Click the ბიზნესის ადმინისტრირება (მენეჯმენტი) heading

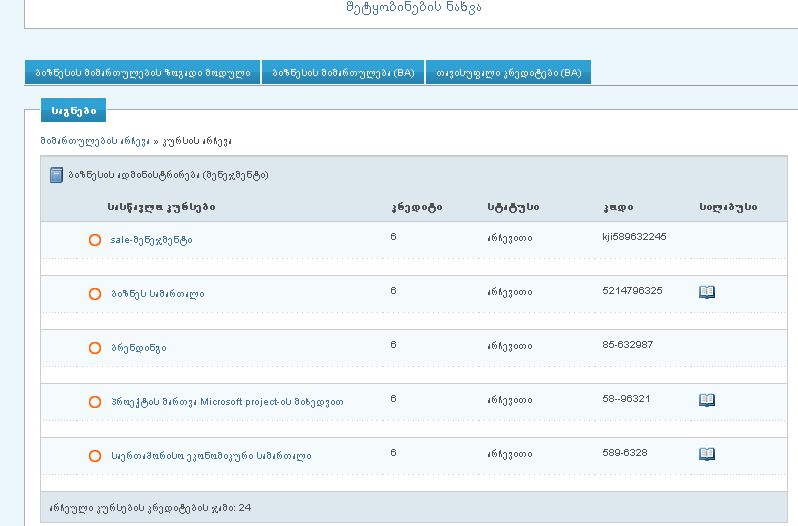168,175
